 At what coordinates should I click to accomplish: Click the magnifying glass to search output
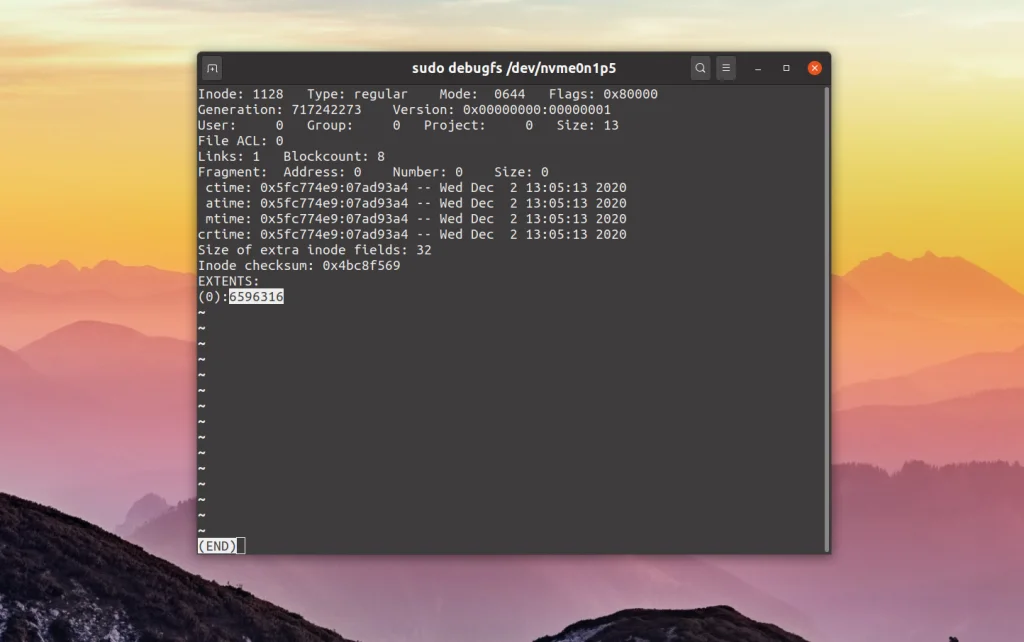coord(700,67)
